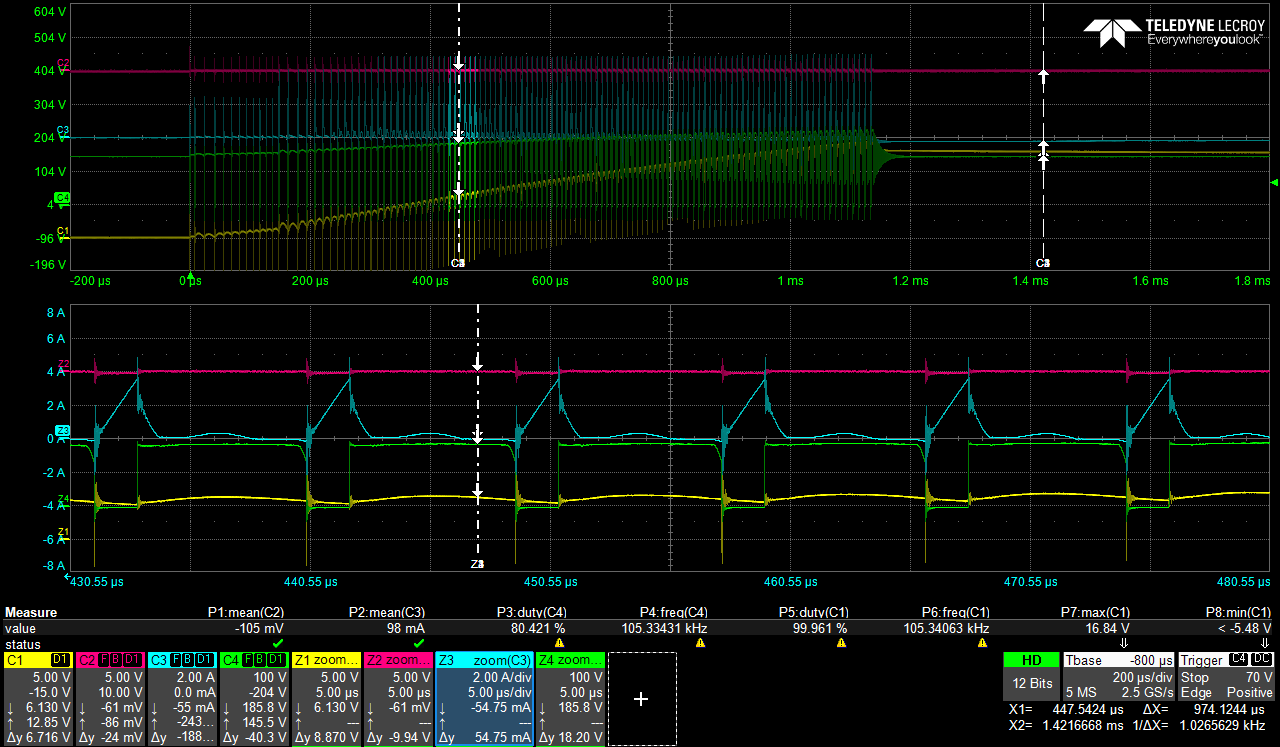This screenshot has height=747, width=1280.
Task: Click the Z4 trace marker left of zoom grid
Action: [63, 498]
